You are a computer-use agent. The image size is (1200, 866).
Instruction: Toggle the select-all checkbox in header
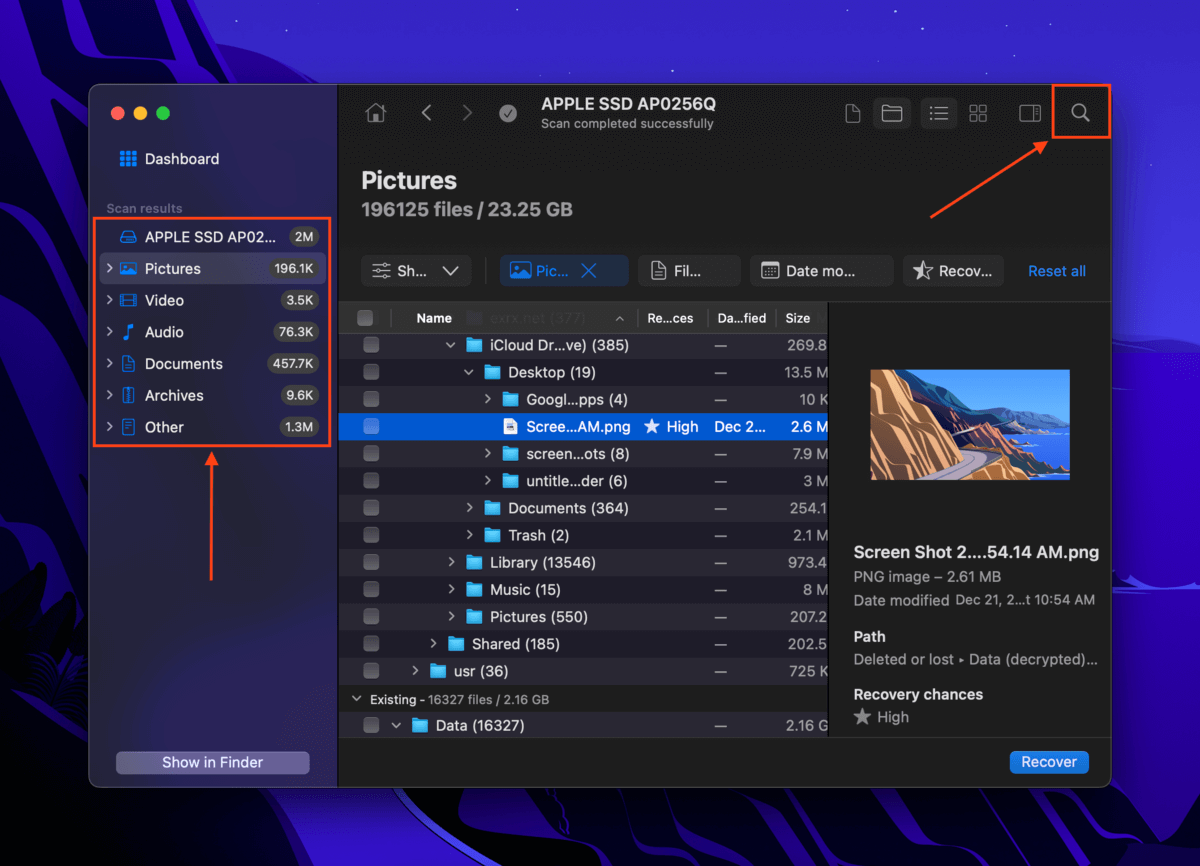pos(365,318)
